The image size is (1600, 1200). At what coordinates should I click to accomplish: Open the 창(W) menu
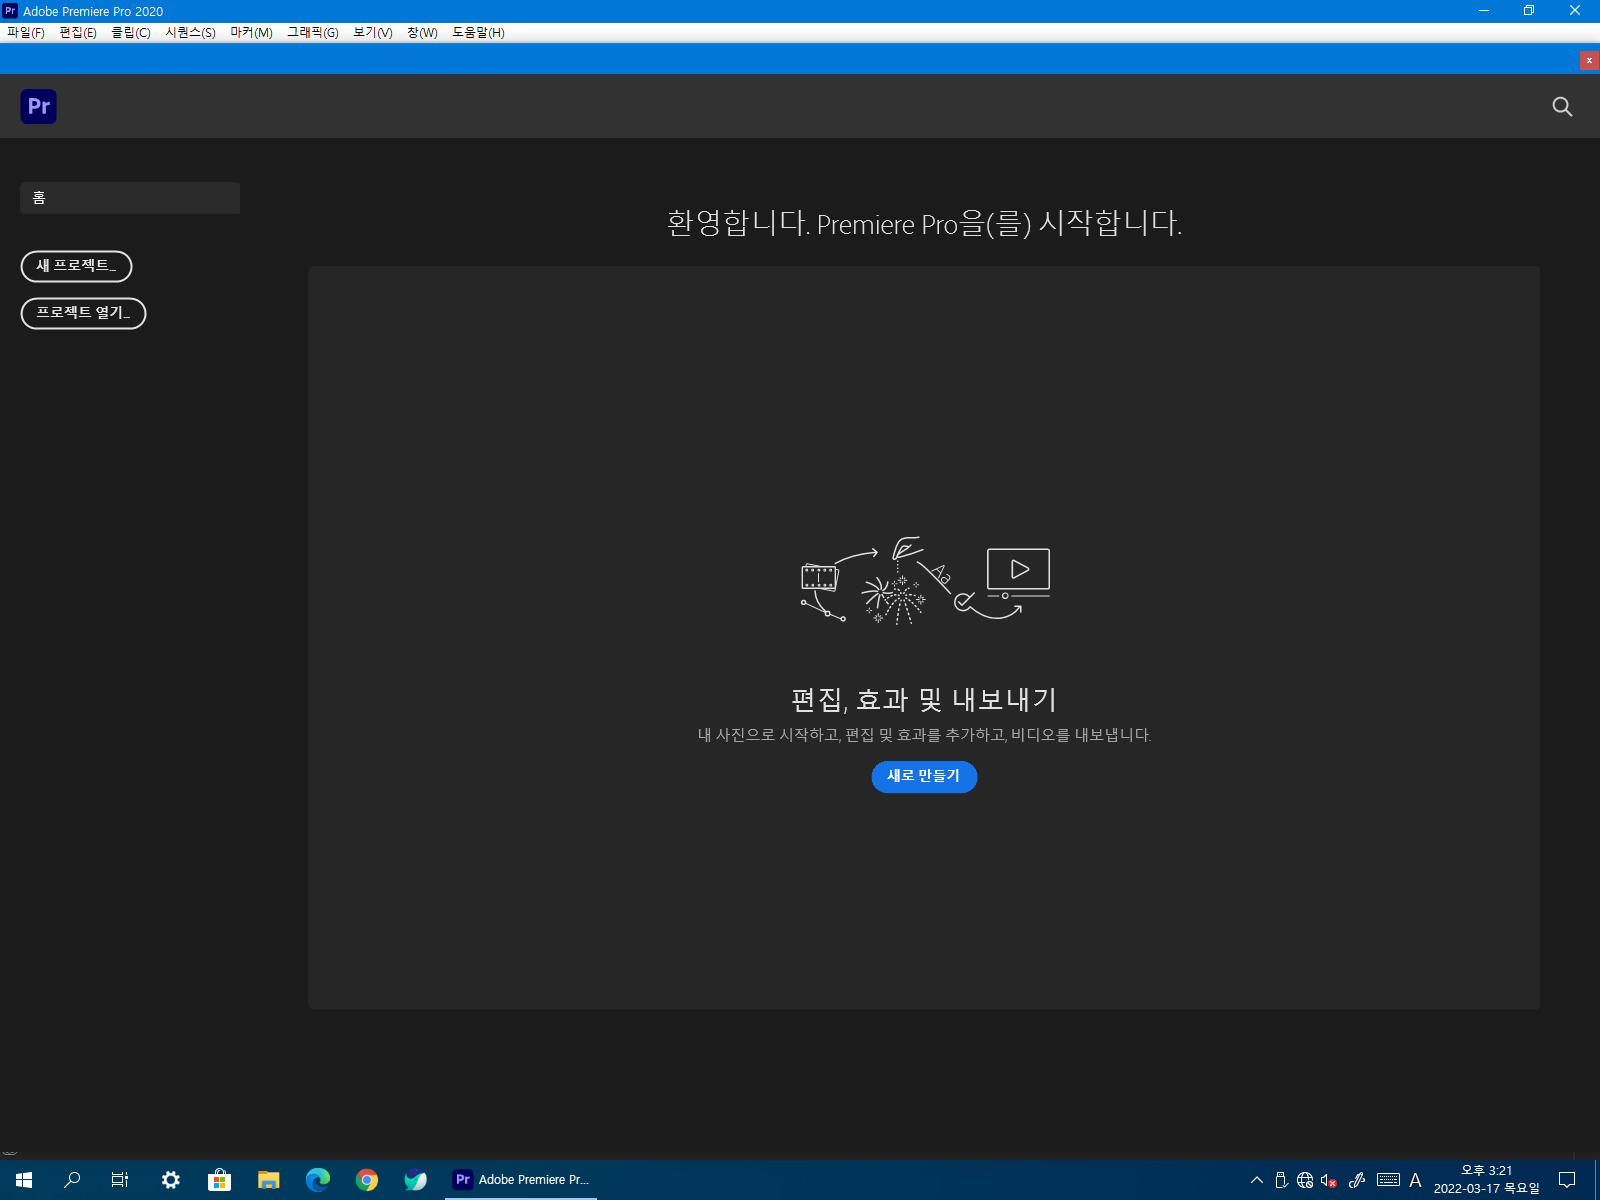422,32
